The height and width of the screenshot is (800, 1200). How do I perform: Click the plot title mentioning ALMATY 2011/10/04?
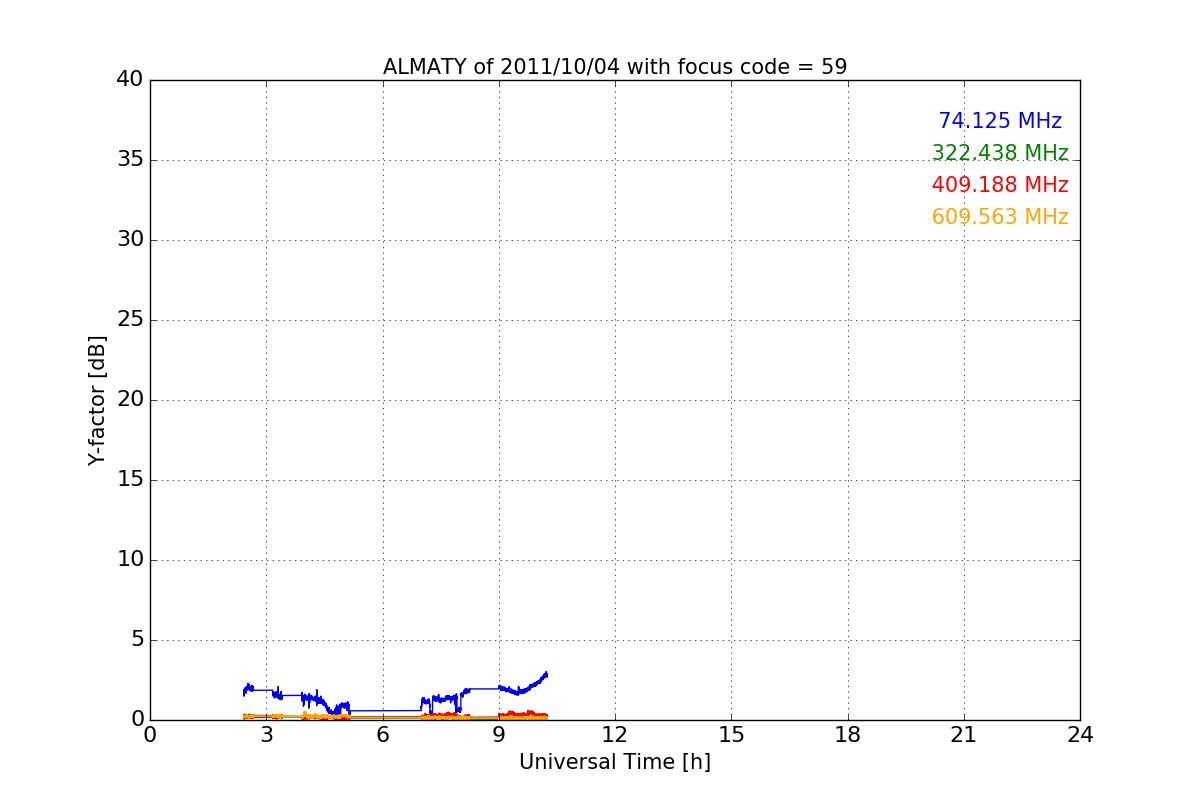tap(615, 67)
